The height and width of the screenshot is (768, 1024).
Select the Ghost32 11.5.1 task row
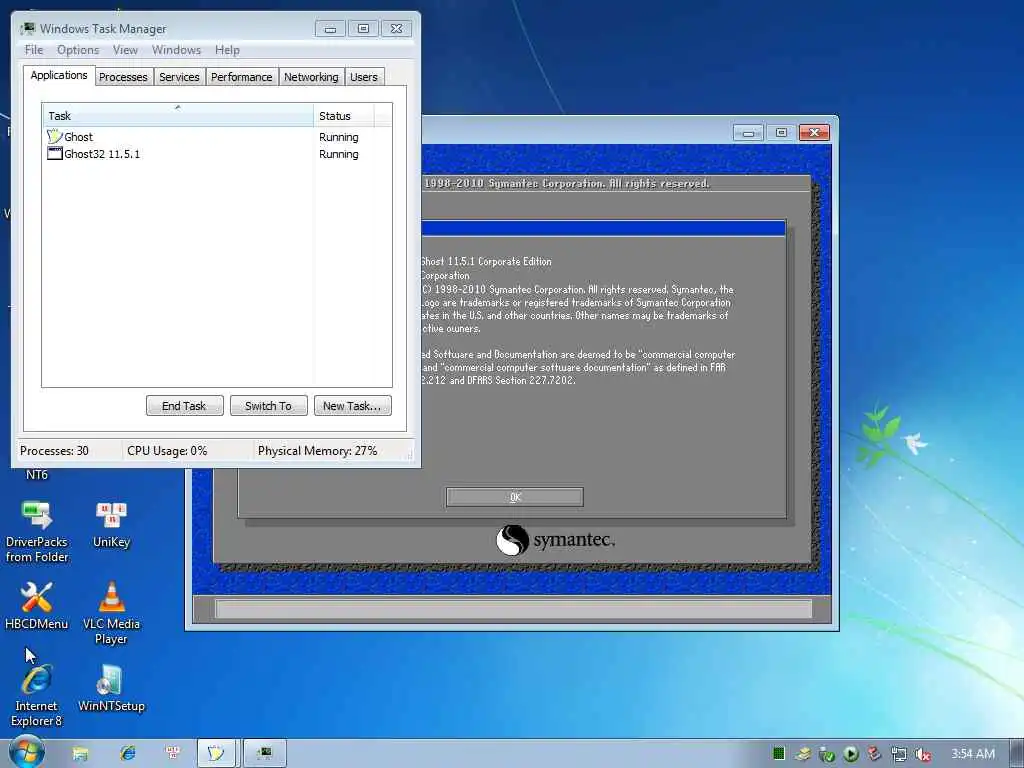pyautogui.click(x=217, y=153)
